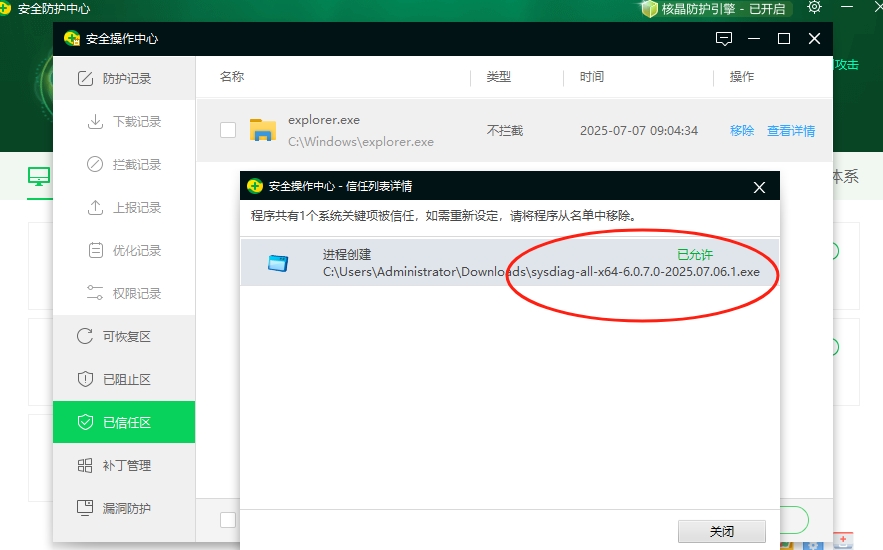
Task: Open the feedback message icon in title bar
Action: coord(724,39)
